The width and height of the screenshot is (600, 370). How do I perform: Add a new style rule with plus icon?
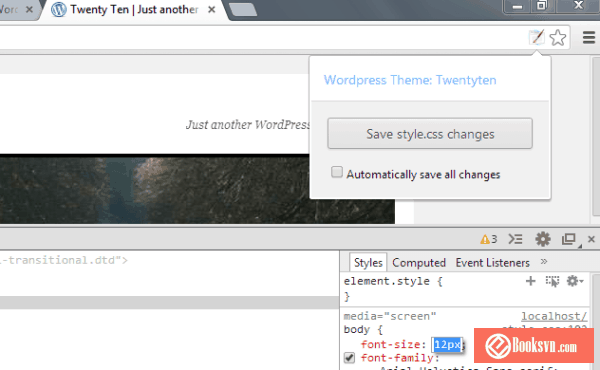click(x=530, y=281)
